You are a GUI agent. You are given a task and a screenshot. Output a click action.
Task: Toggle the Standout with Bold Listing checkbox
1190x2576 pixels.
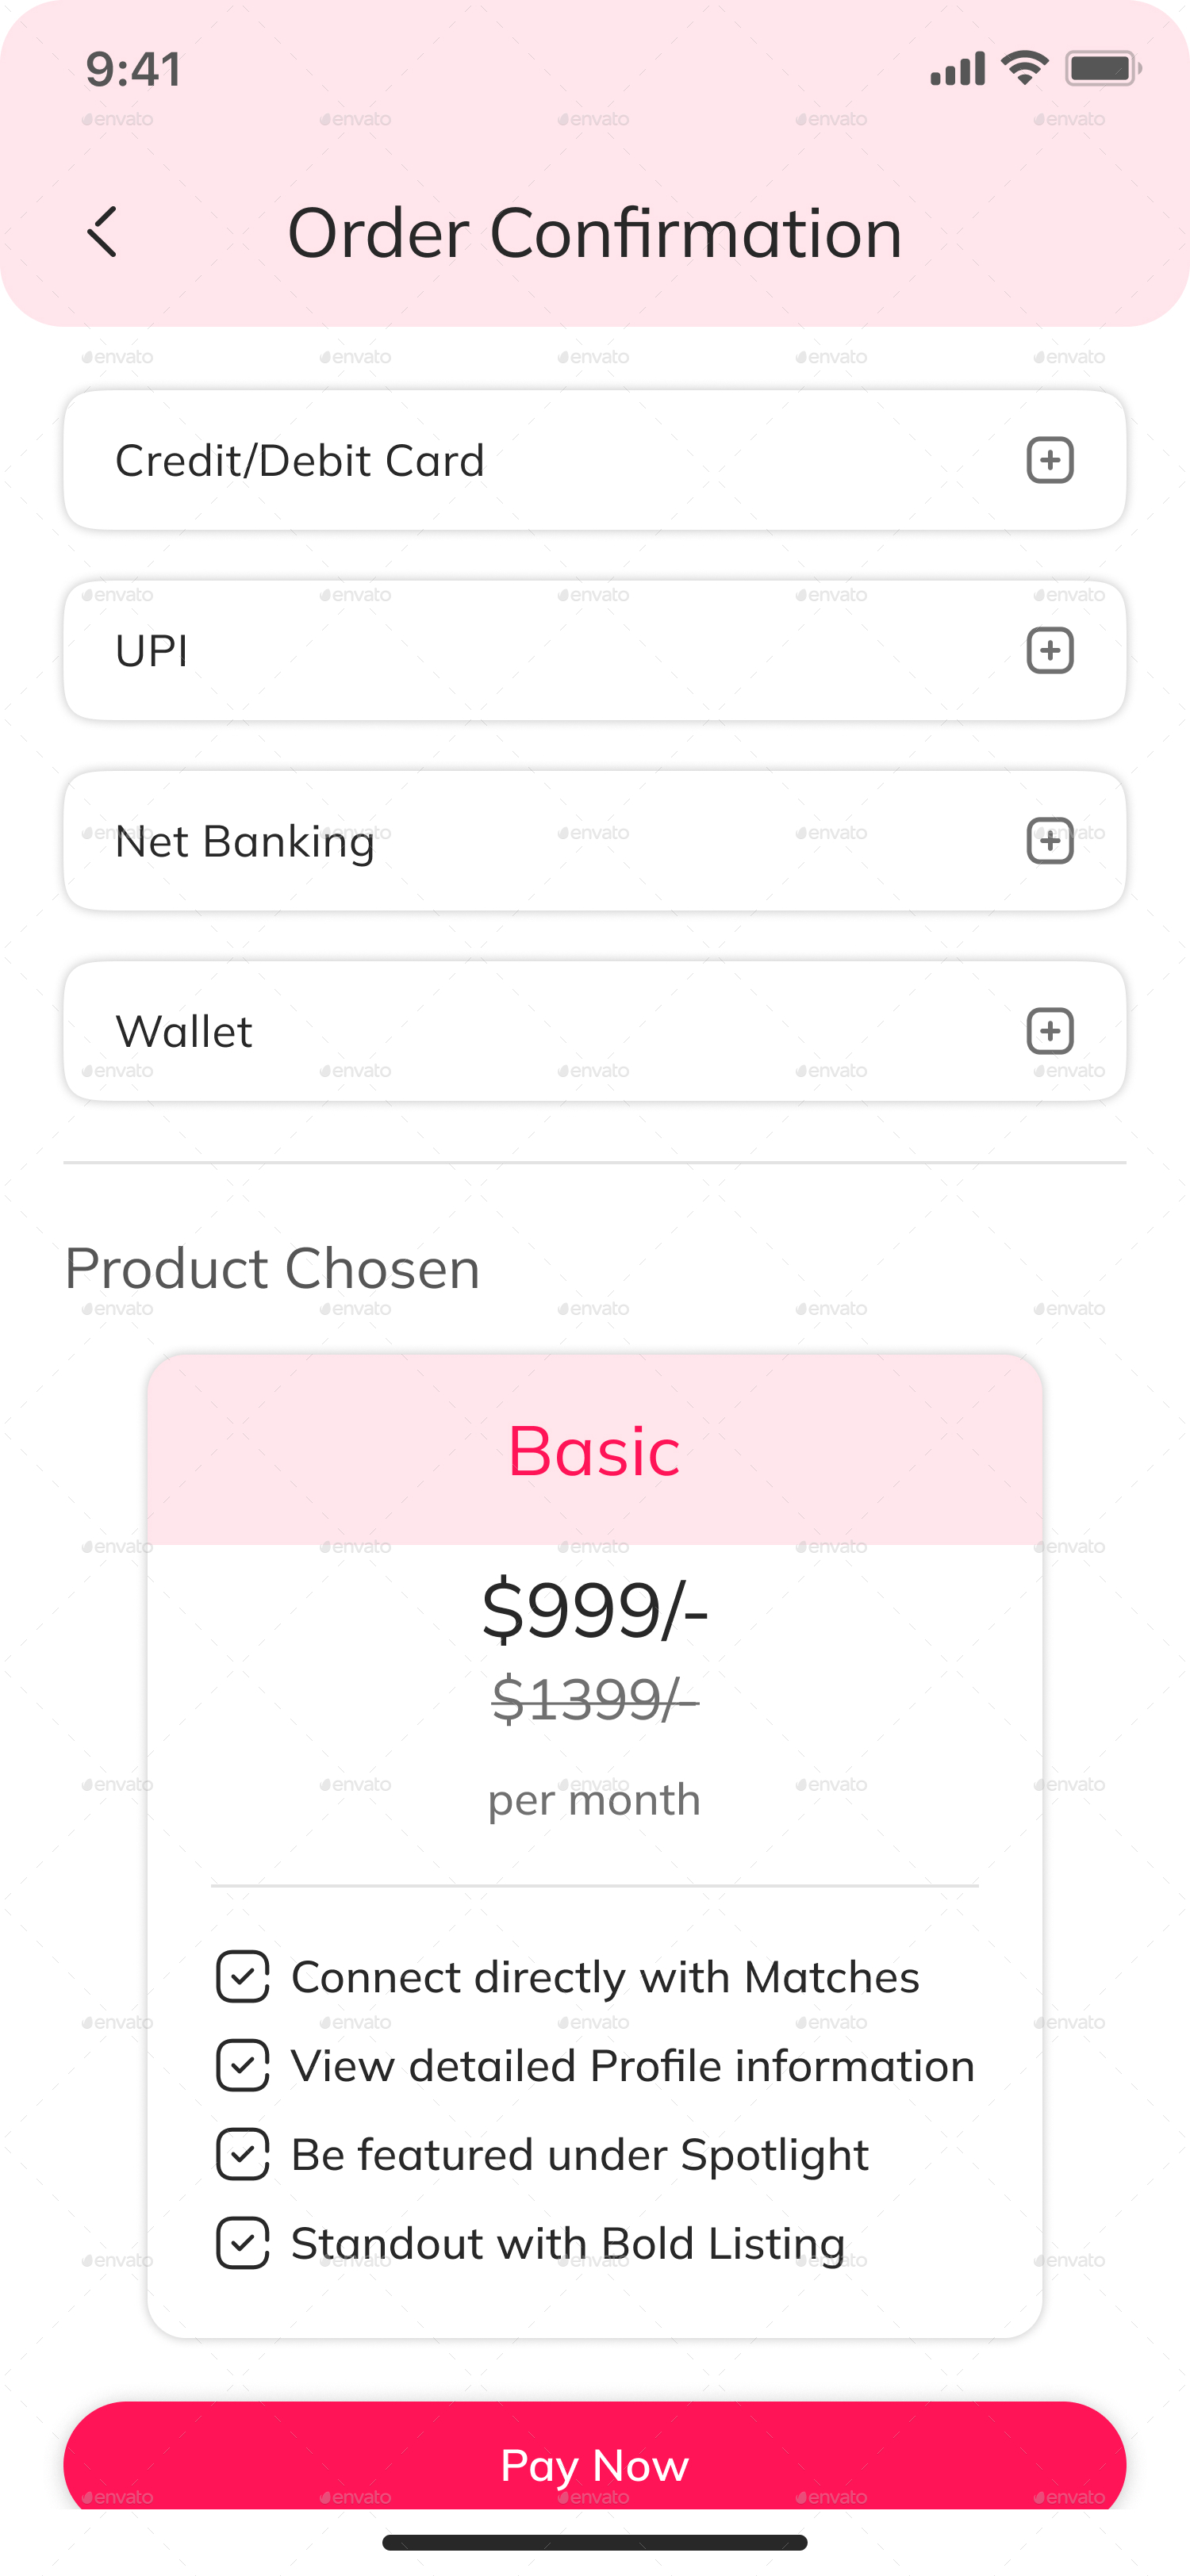[x=243, y=2243]
